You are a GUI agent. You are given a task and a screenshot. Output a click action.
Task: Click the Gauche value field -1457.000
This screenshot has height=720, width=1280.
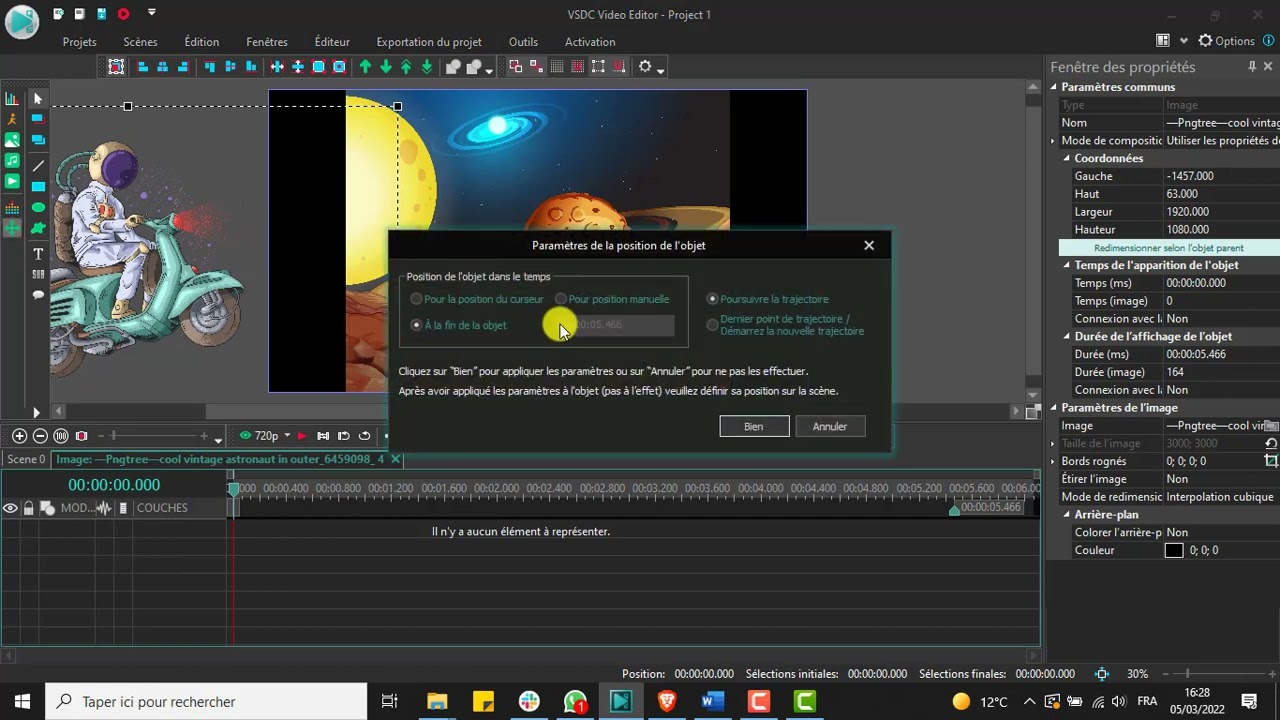coord(1222,176)
